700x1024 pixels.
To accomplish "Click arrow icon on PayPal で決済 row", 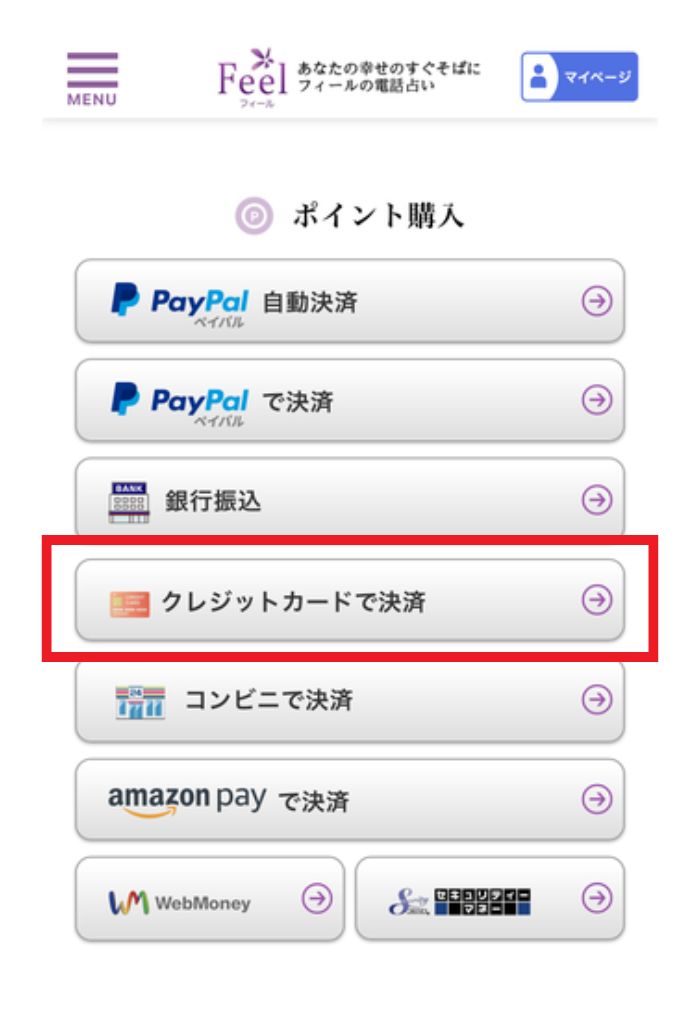I will pyautogui.click(x=597, y=400).
